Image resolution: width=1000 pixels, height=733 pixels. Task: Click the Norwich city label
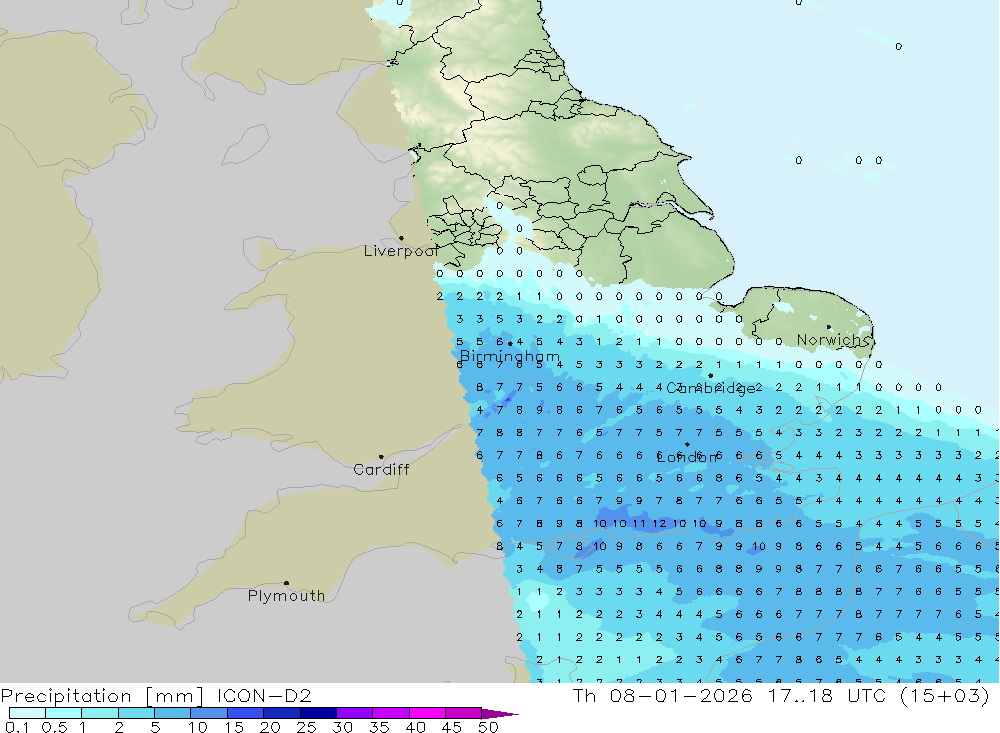832,340
